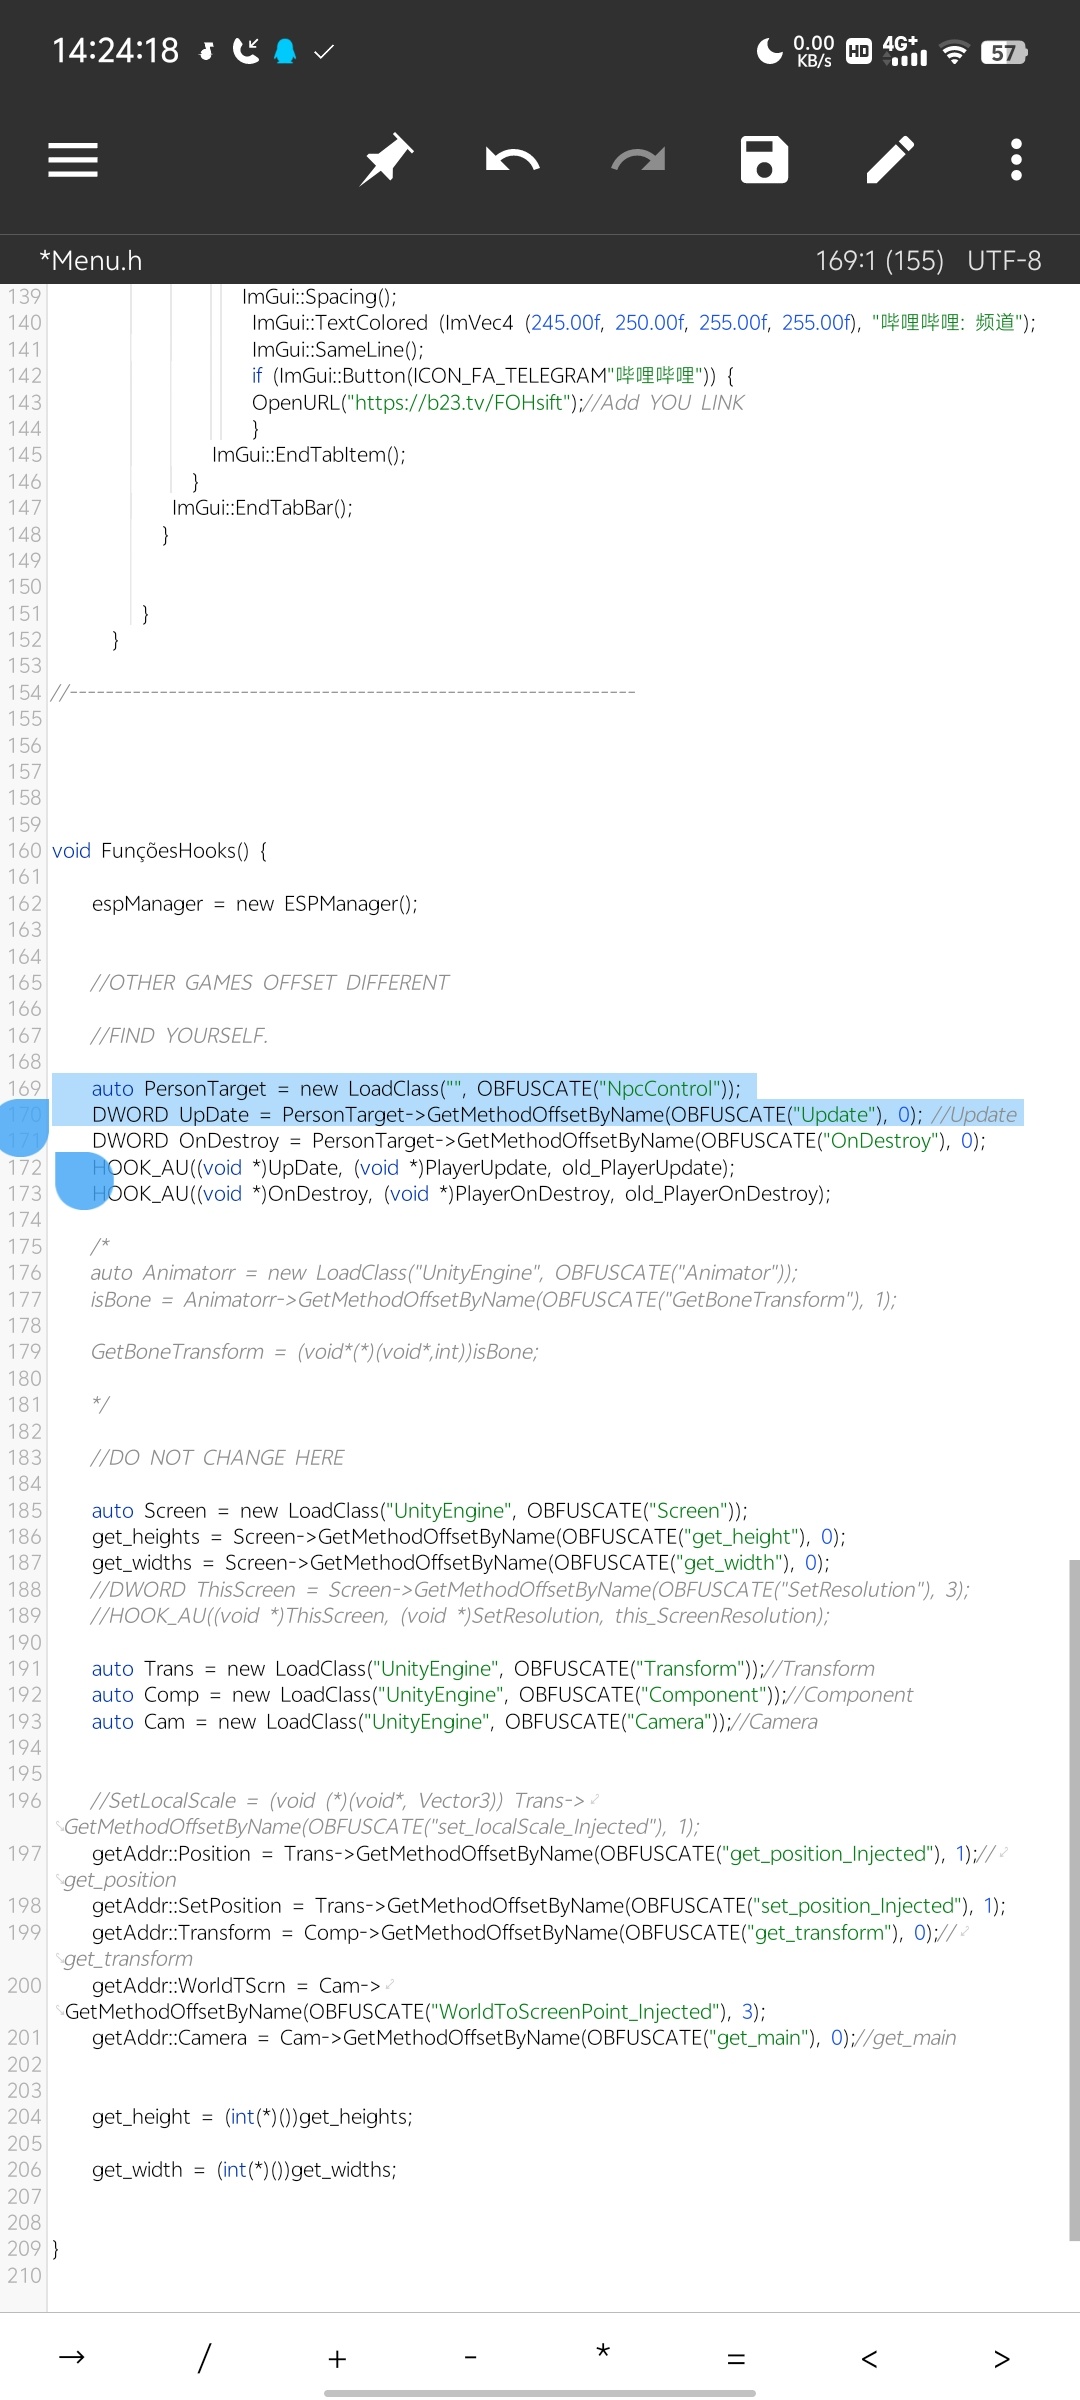The height and width of the screenshot is (2400, 1080).
Task: Select the *Menu.h file tab title
Action: (x=90, y=261)
